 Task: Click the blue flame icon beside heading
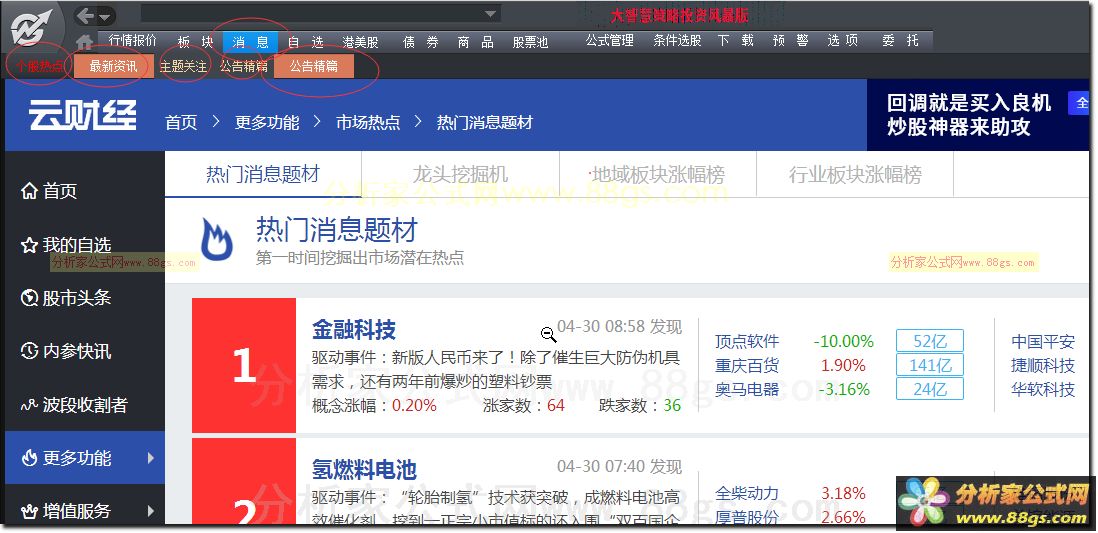(x=216, y=239)
